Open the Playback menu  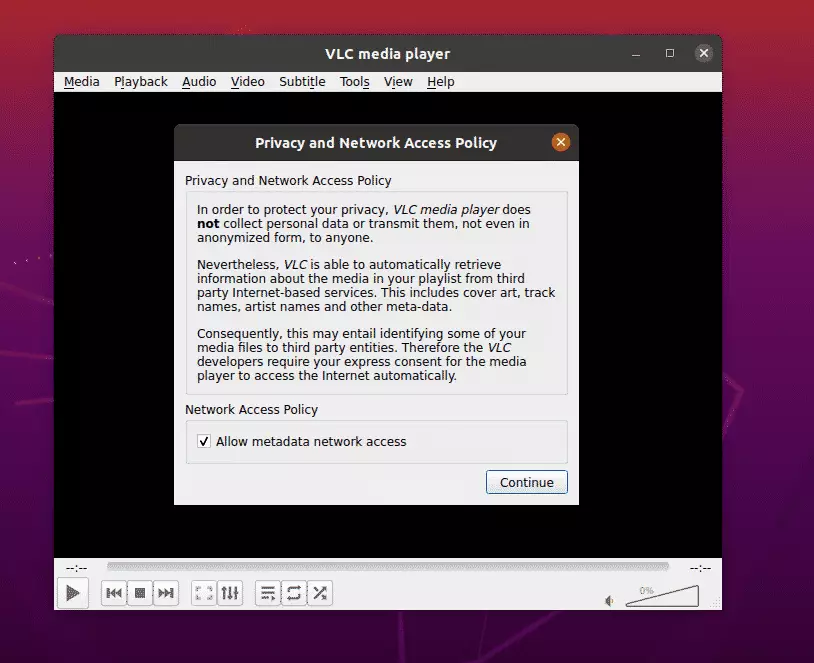click(141, 82)
